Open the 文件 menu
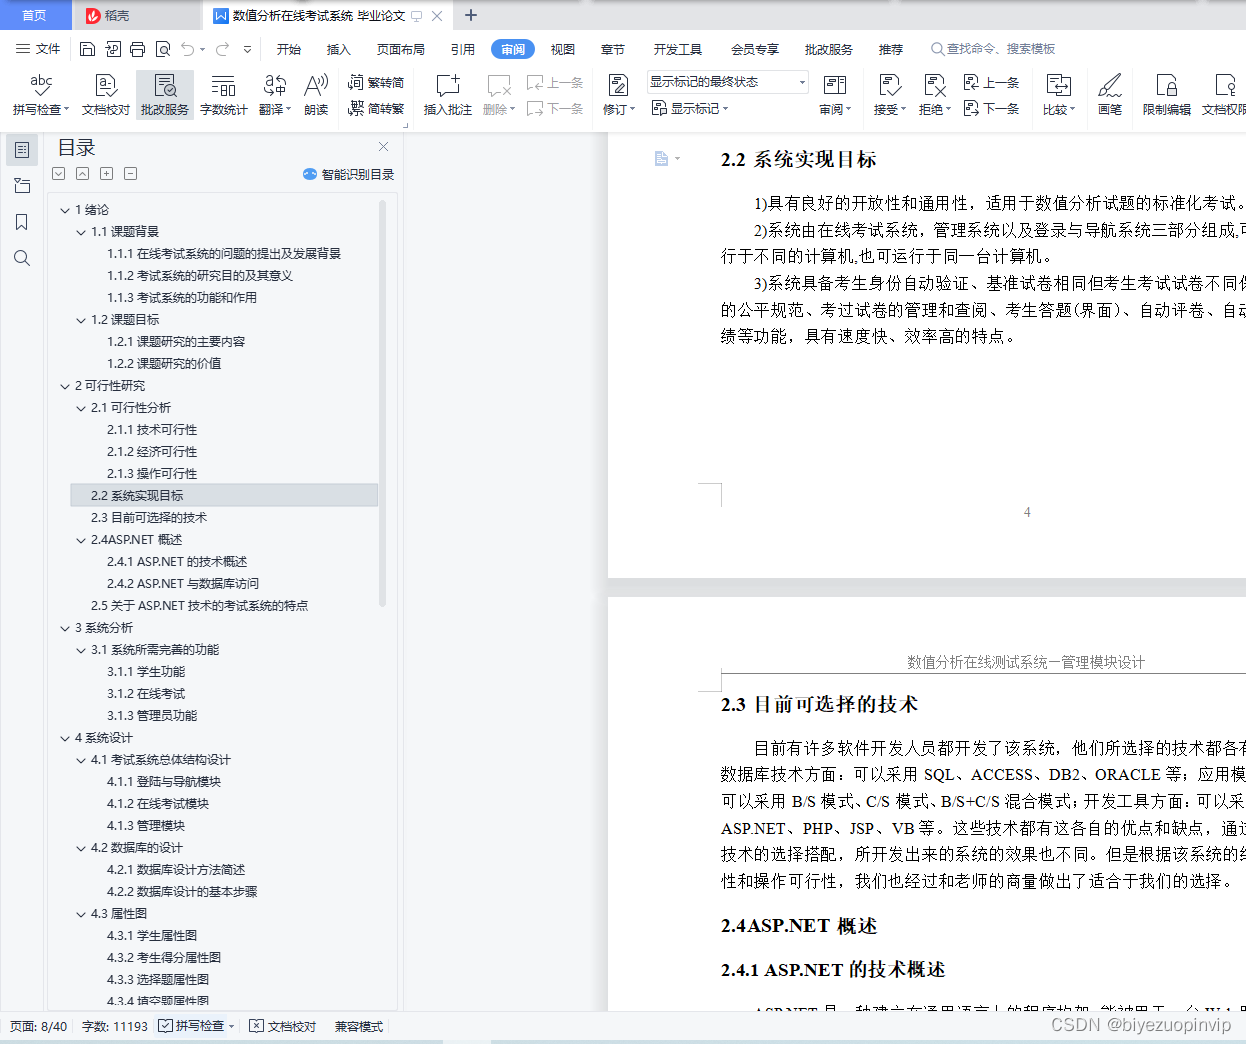 click(x=38, y=49)
